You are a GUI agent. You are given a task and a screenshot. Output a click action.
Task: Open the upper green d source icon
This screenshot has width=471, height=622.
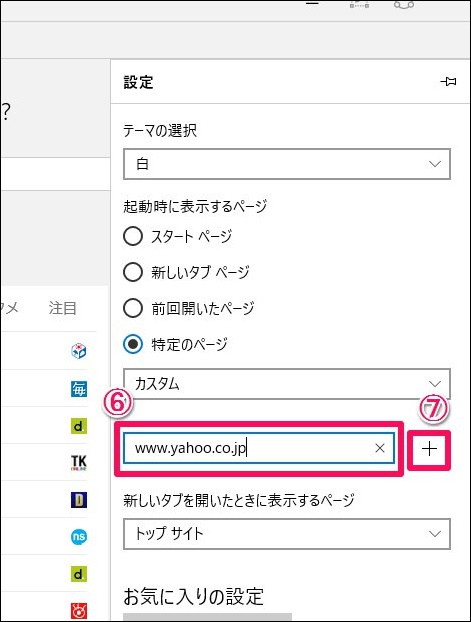79,426
